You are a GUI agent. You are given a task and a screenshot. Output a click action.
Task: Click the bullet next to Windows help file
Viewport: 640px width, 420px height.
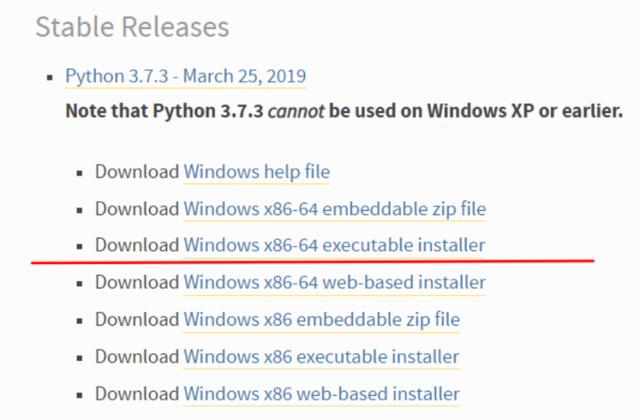(80, 173)
